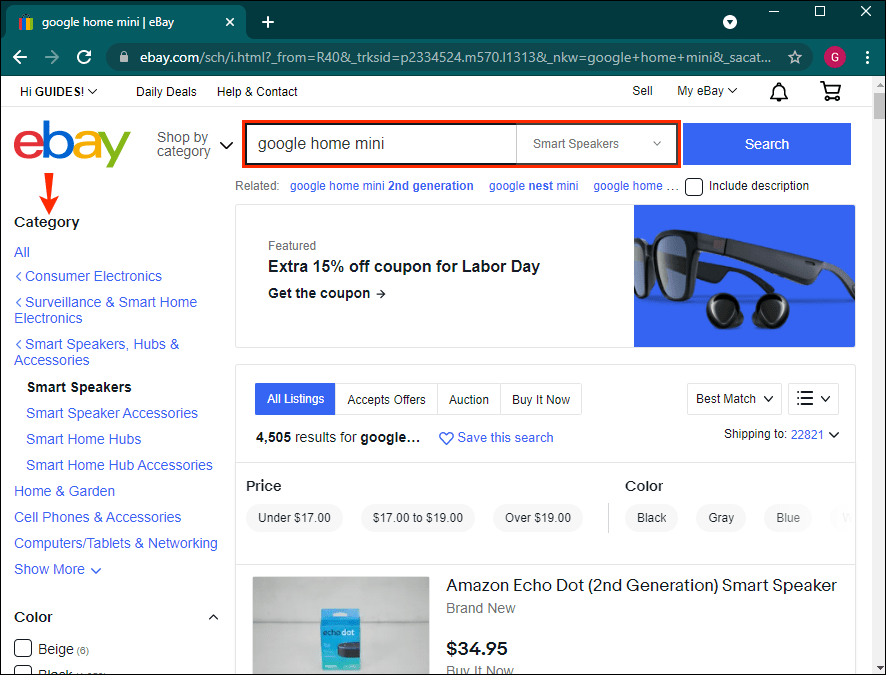Switch to Accepts Offers tab

point(386,399)
